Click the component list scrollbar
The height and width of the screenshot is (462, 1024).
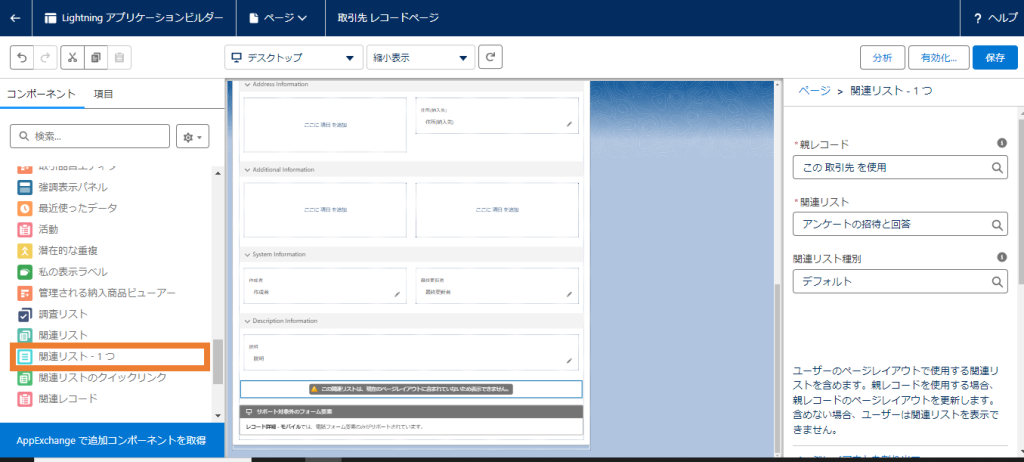[x=218, y=361]
